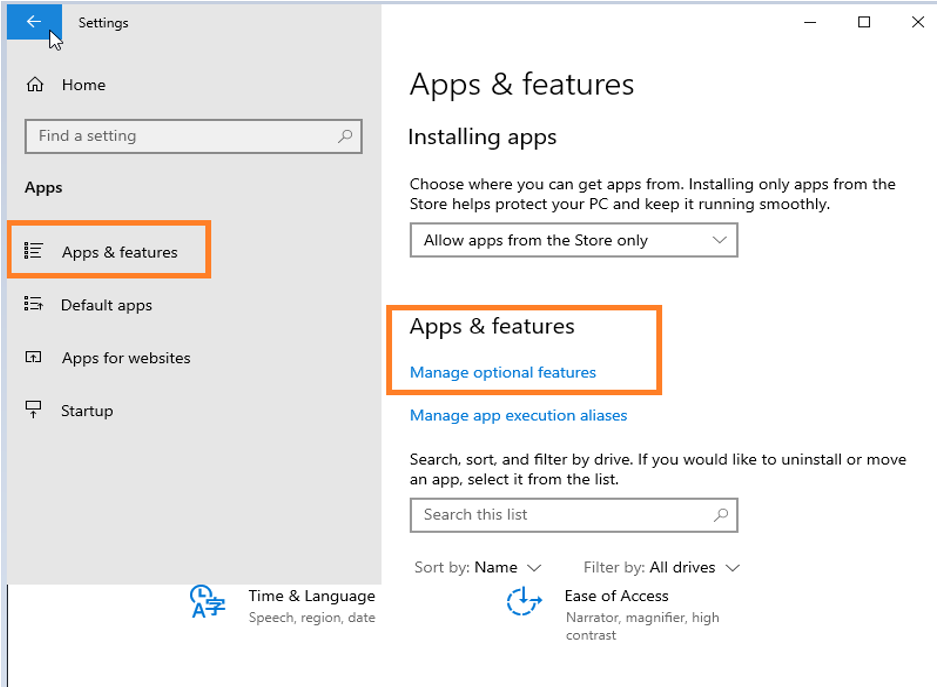This screenshot has height=688, width=938.
Task: Click the Default apps sidebar icon
Action: tap(33, 305)
